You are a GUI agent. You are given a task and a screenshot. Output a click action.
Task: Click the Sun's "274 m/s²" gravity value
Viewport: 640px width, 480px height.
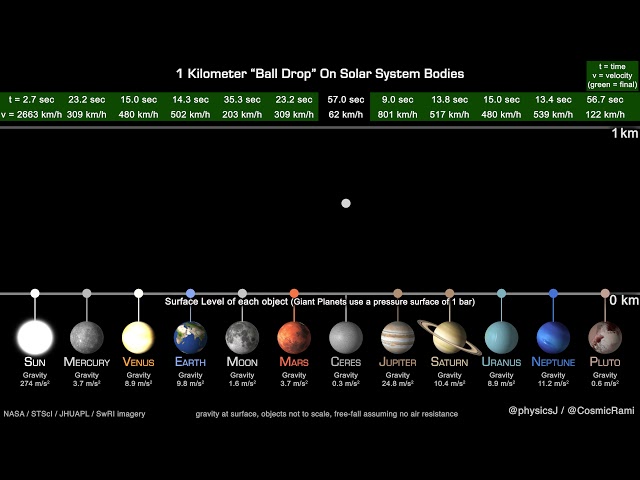[x=35, y=384]
